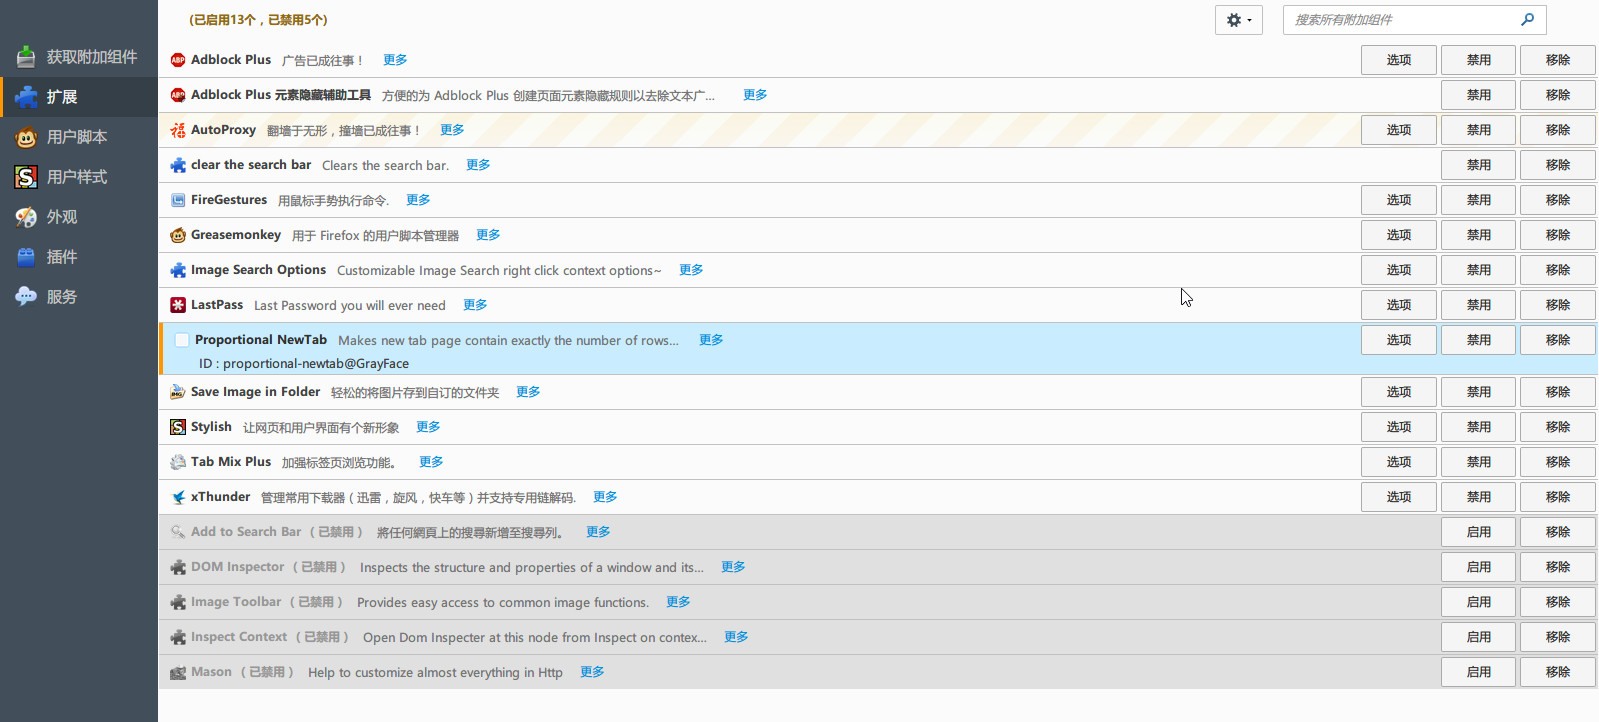Open 选项 for xThunder
Screen dimensions: 1599x722
coord(1399,497)
